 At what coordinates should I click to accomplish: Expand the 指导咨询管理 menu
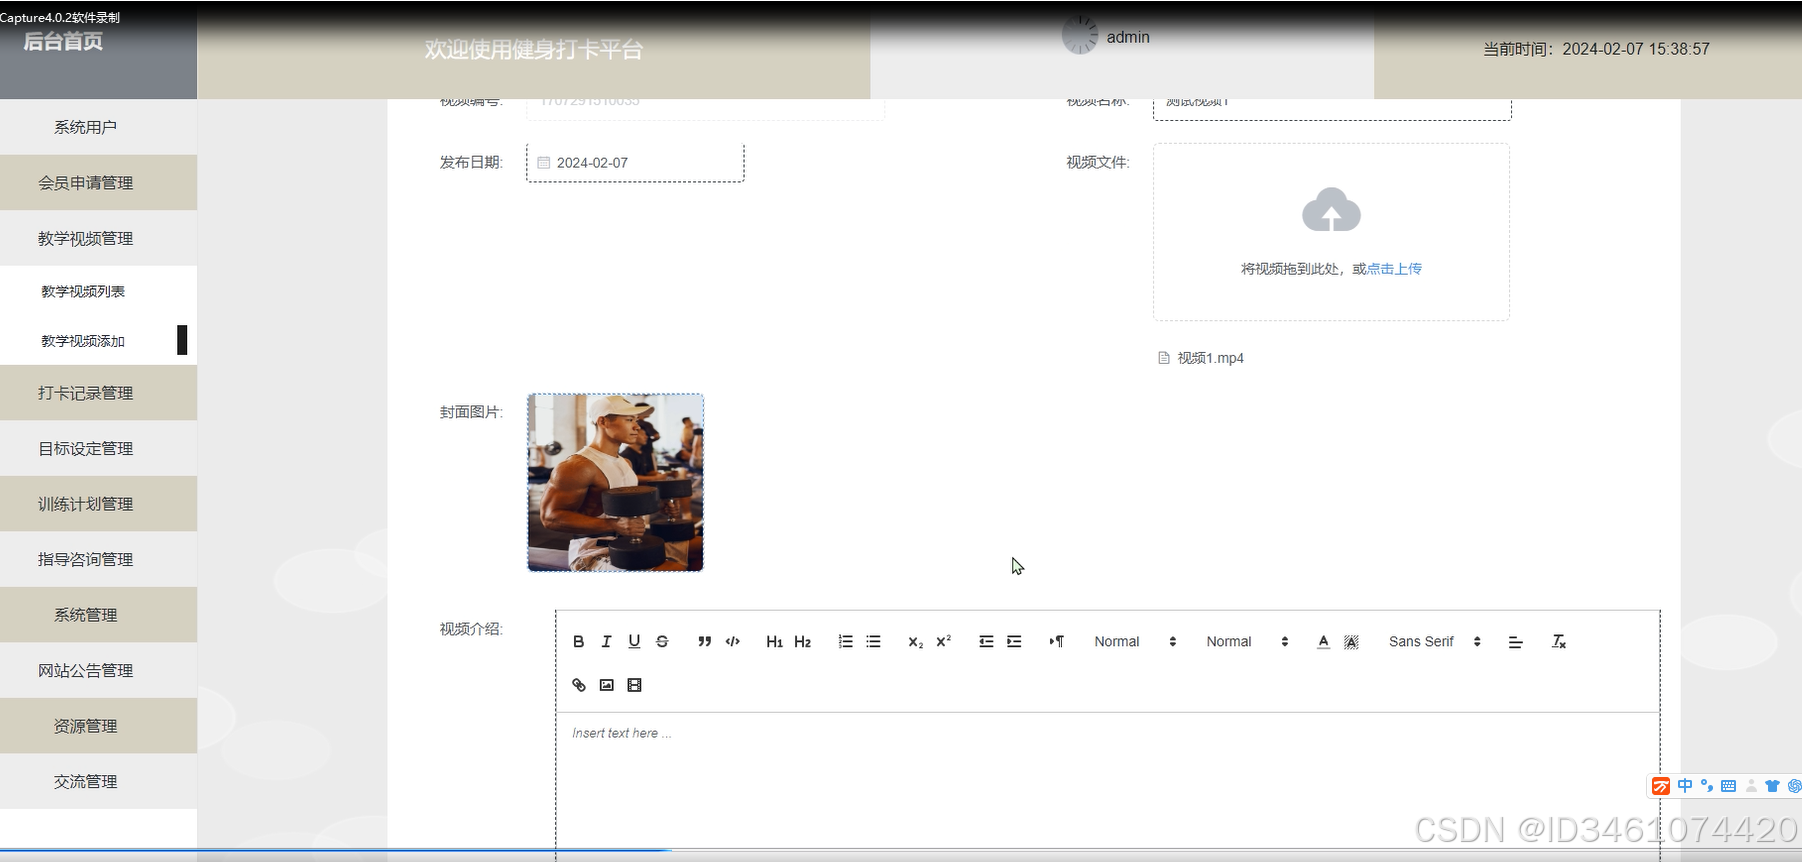pos(98,559)
